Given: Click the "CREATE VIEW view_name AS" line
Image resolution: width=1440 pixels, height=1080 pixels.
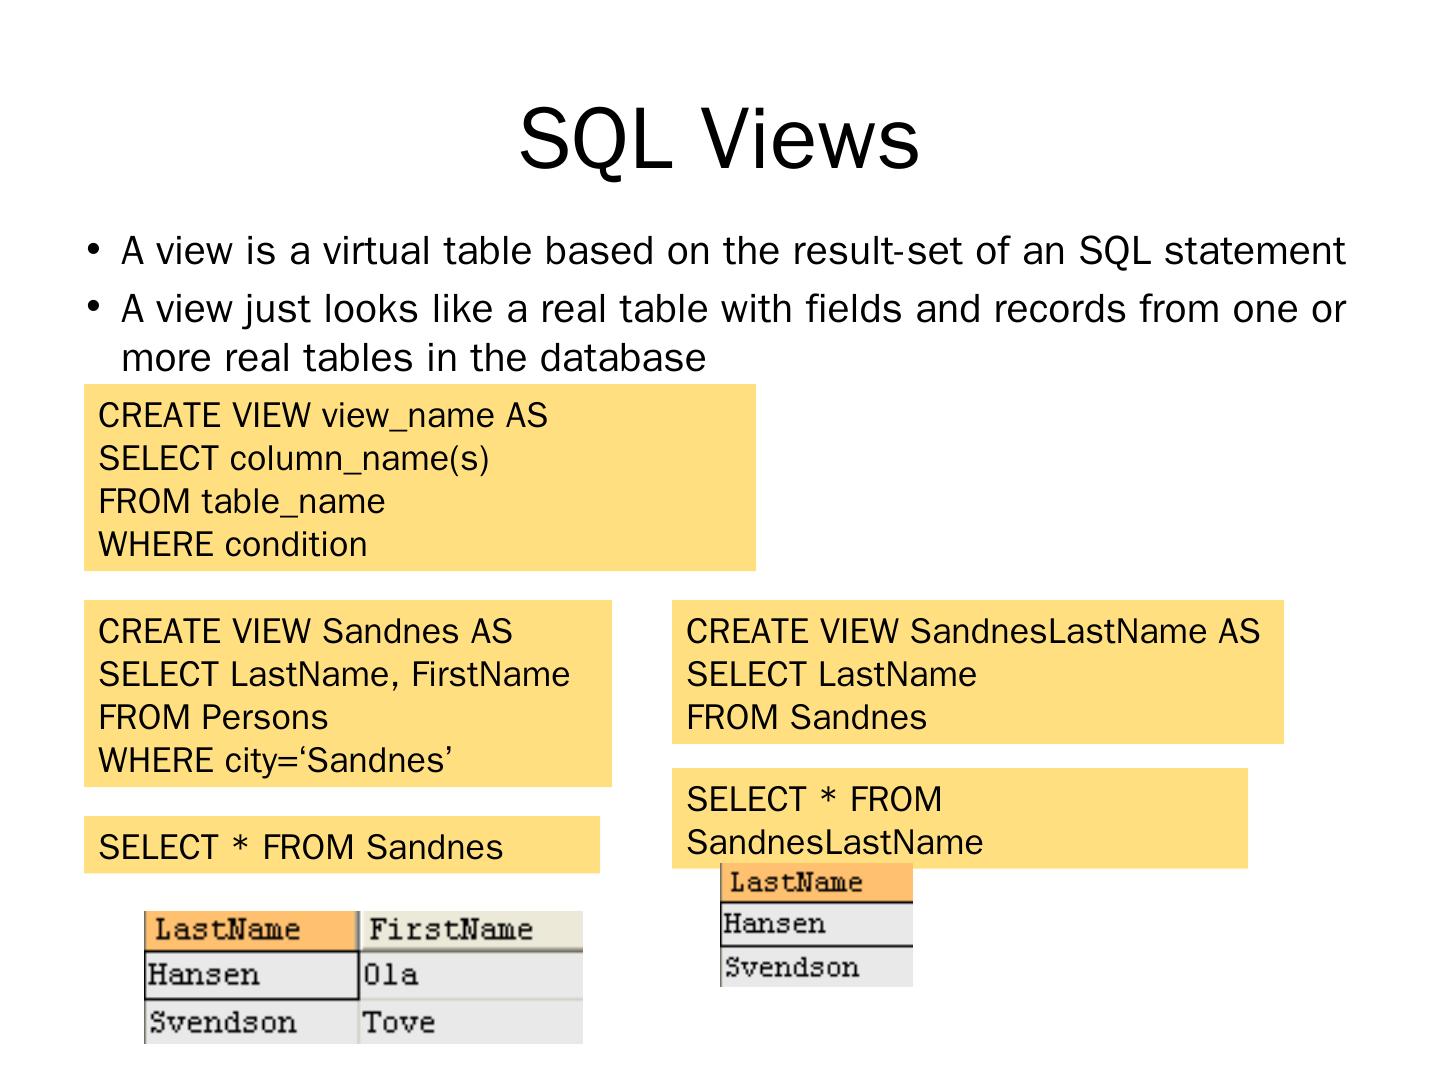Looking at the screenshot, I should pos(322,415).
